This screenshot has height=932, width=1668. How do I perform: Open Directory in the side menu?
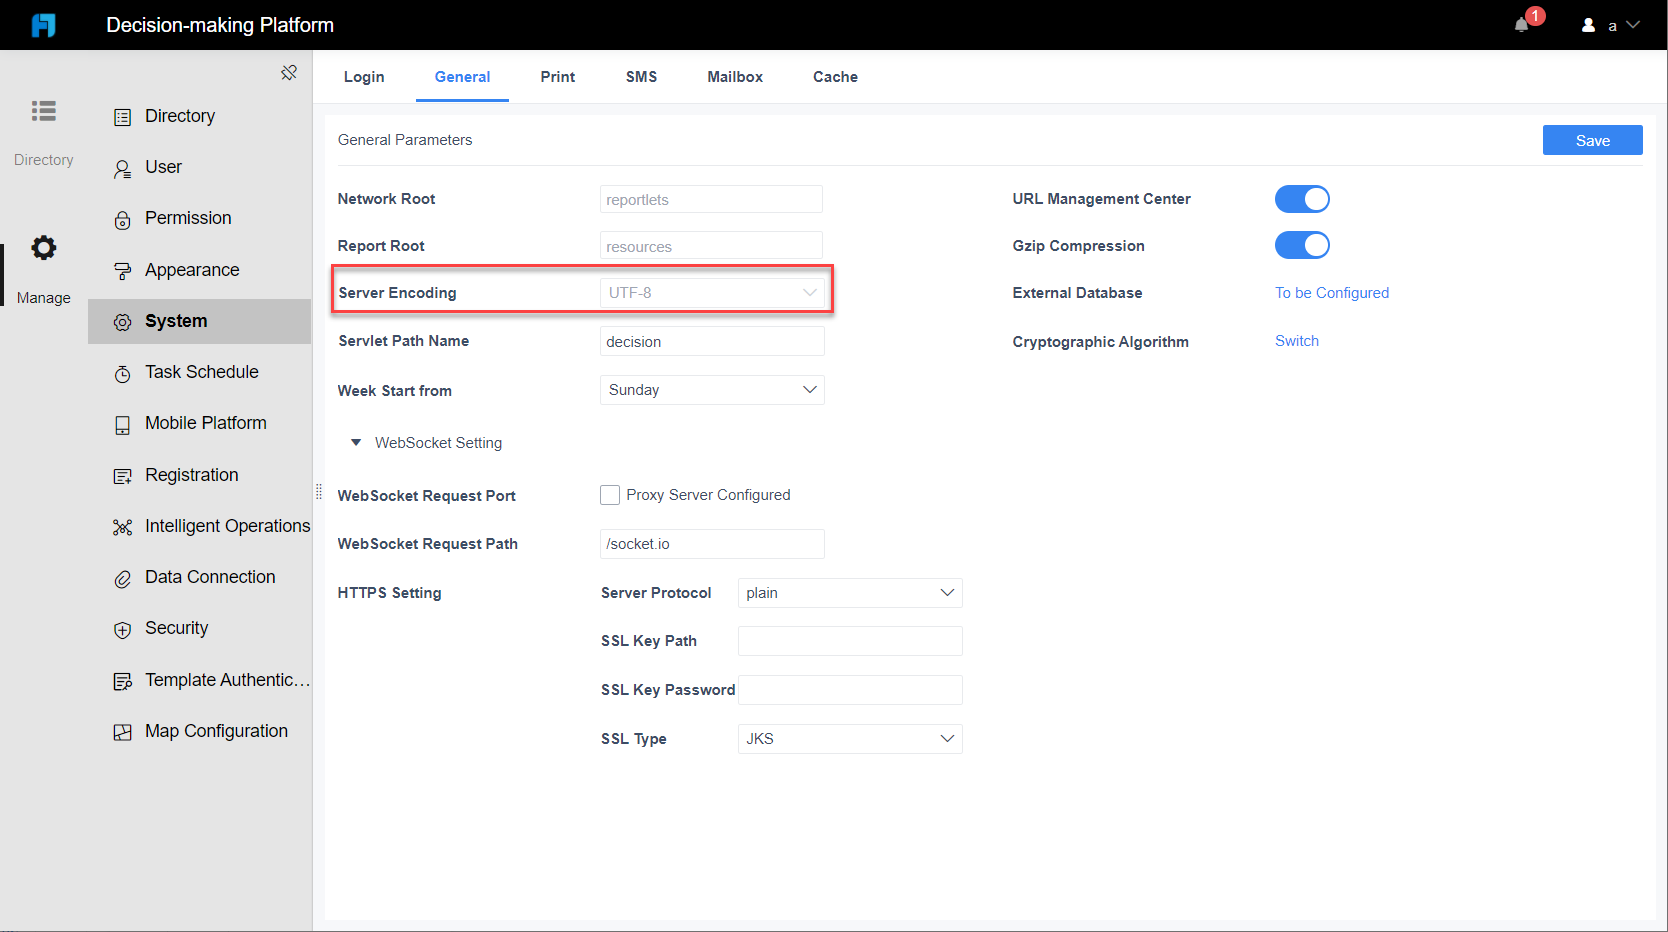[180, 116]
